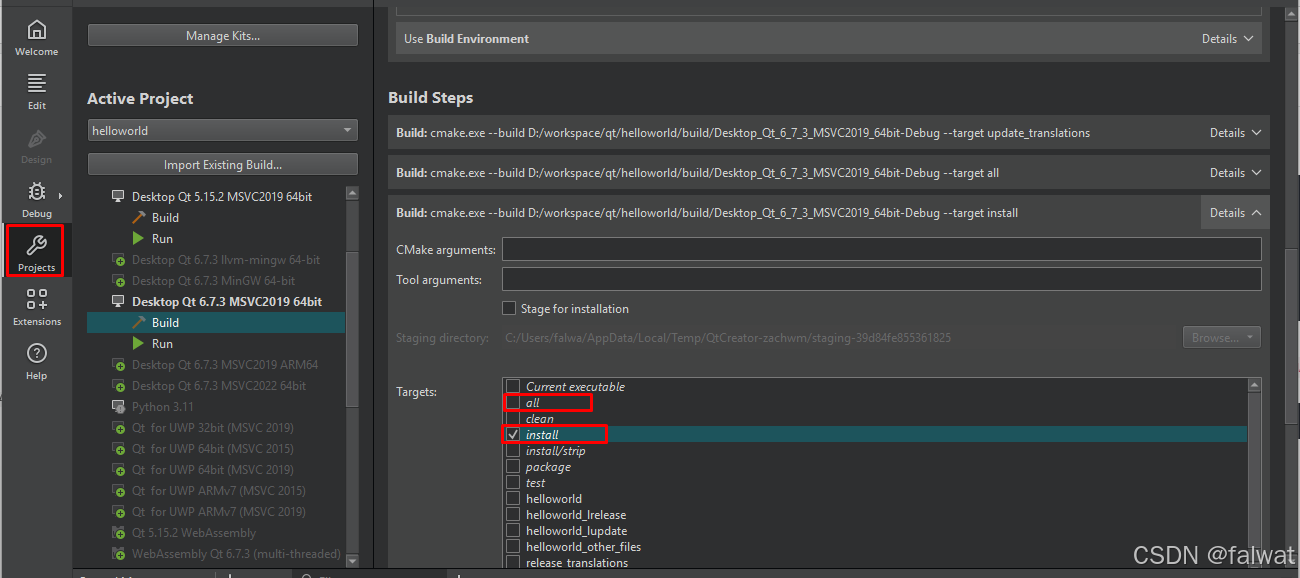Open the Welcome mode
Viewport: 1300px width, 578px height.
tap(36, 37)
